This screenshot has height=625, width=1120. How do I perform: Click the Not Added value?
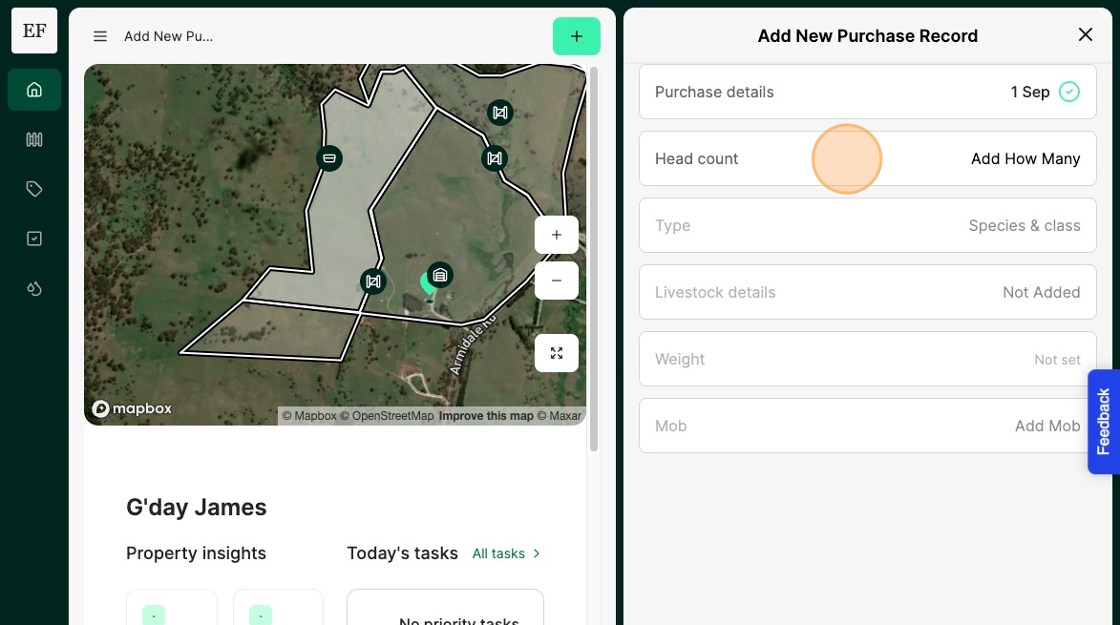point(1041,292)
